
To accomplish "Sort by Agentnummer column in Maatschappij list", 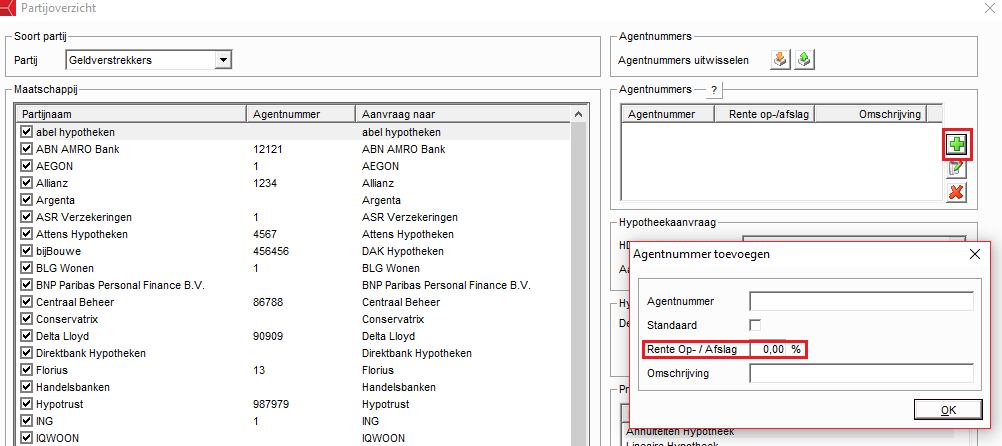I will [300, 114].
